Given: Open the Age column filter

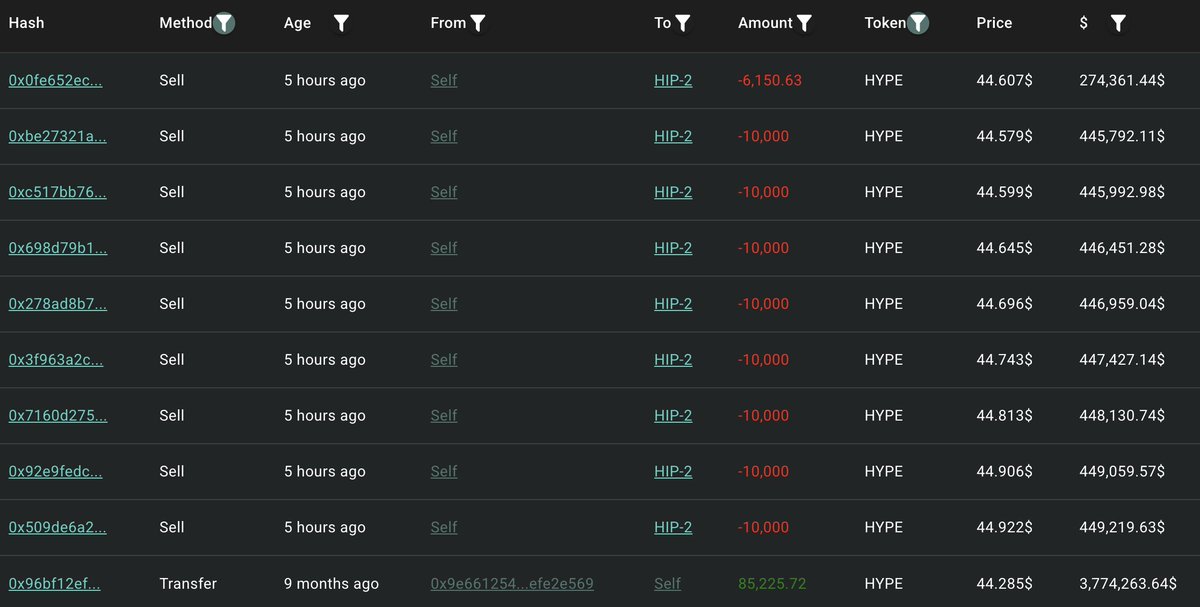Looking at the screenshot, I should pyautogui.click(x=341, y=23).
